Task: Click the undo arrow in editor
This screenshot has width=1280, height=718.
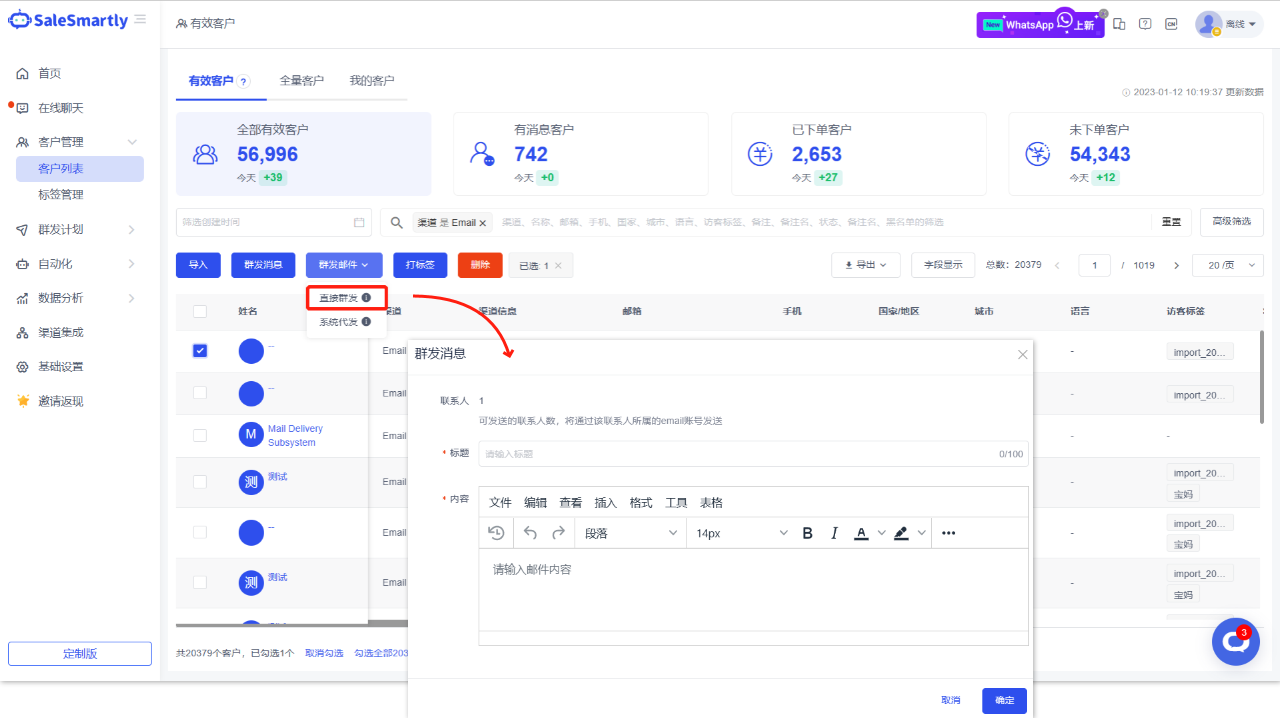Action: (531, 533)
